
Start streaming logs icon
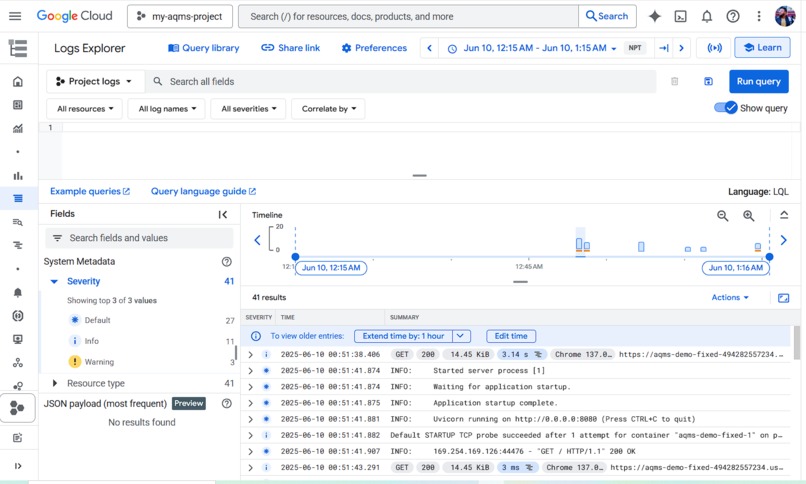715,48
